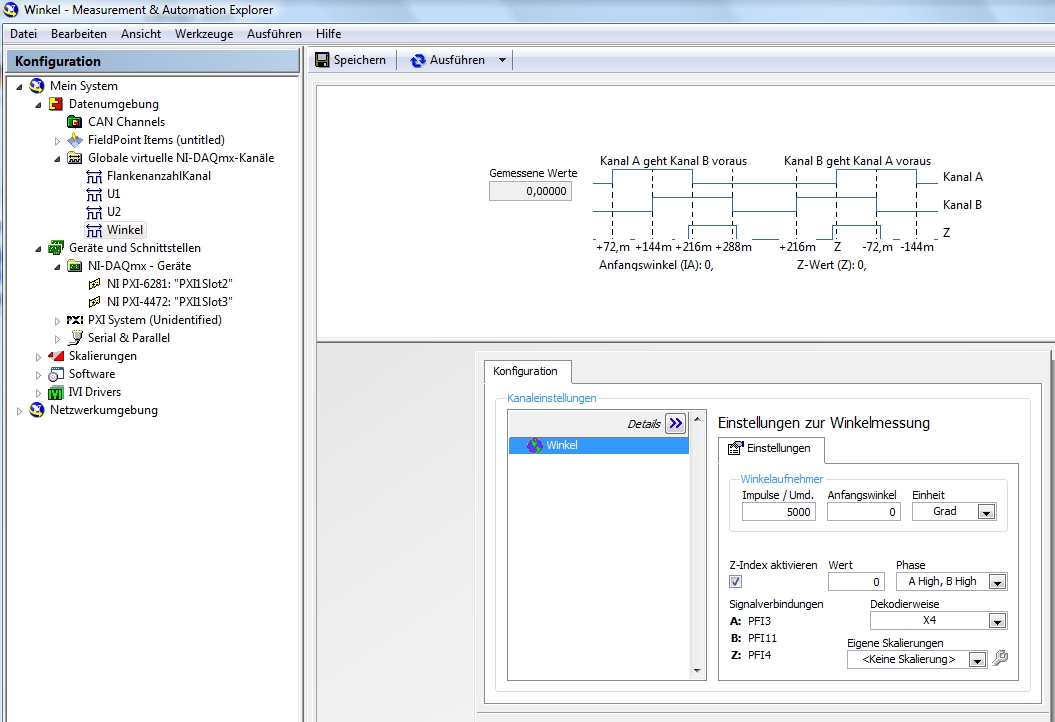The width and height of the screenshot is (1055, 722).
Task: Open the Dekodierweise dropdown
Action: pyautogui.click(x=998, y=621)
